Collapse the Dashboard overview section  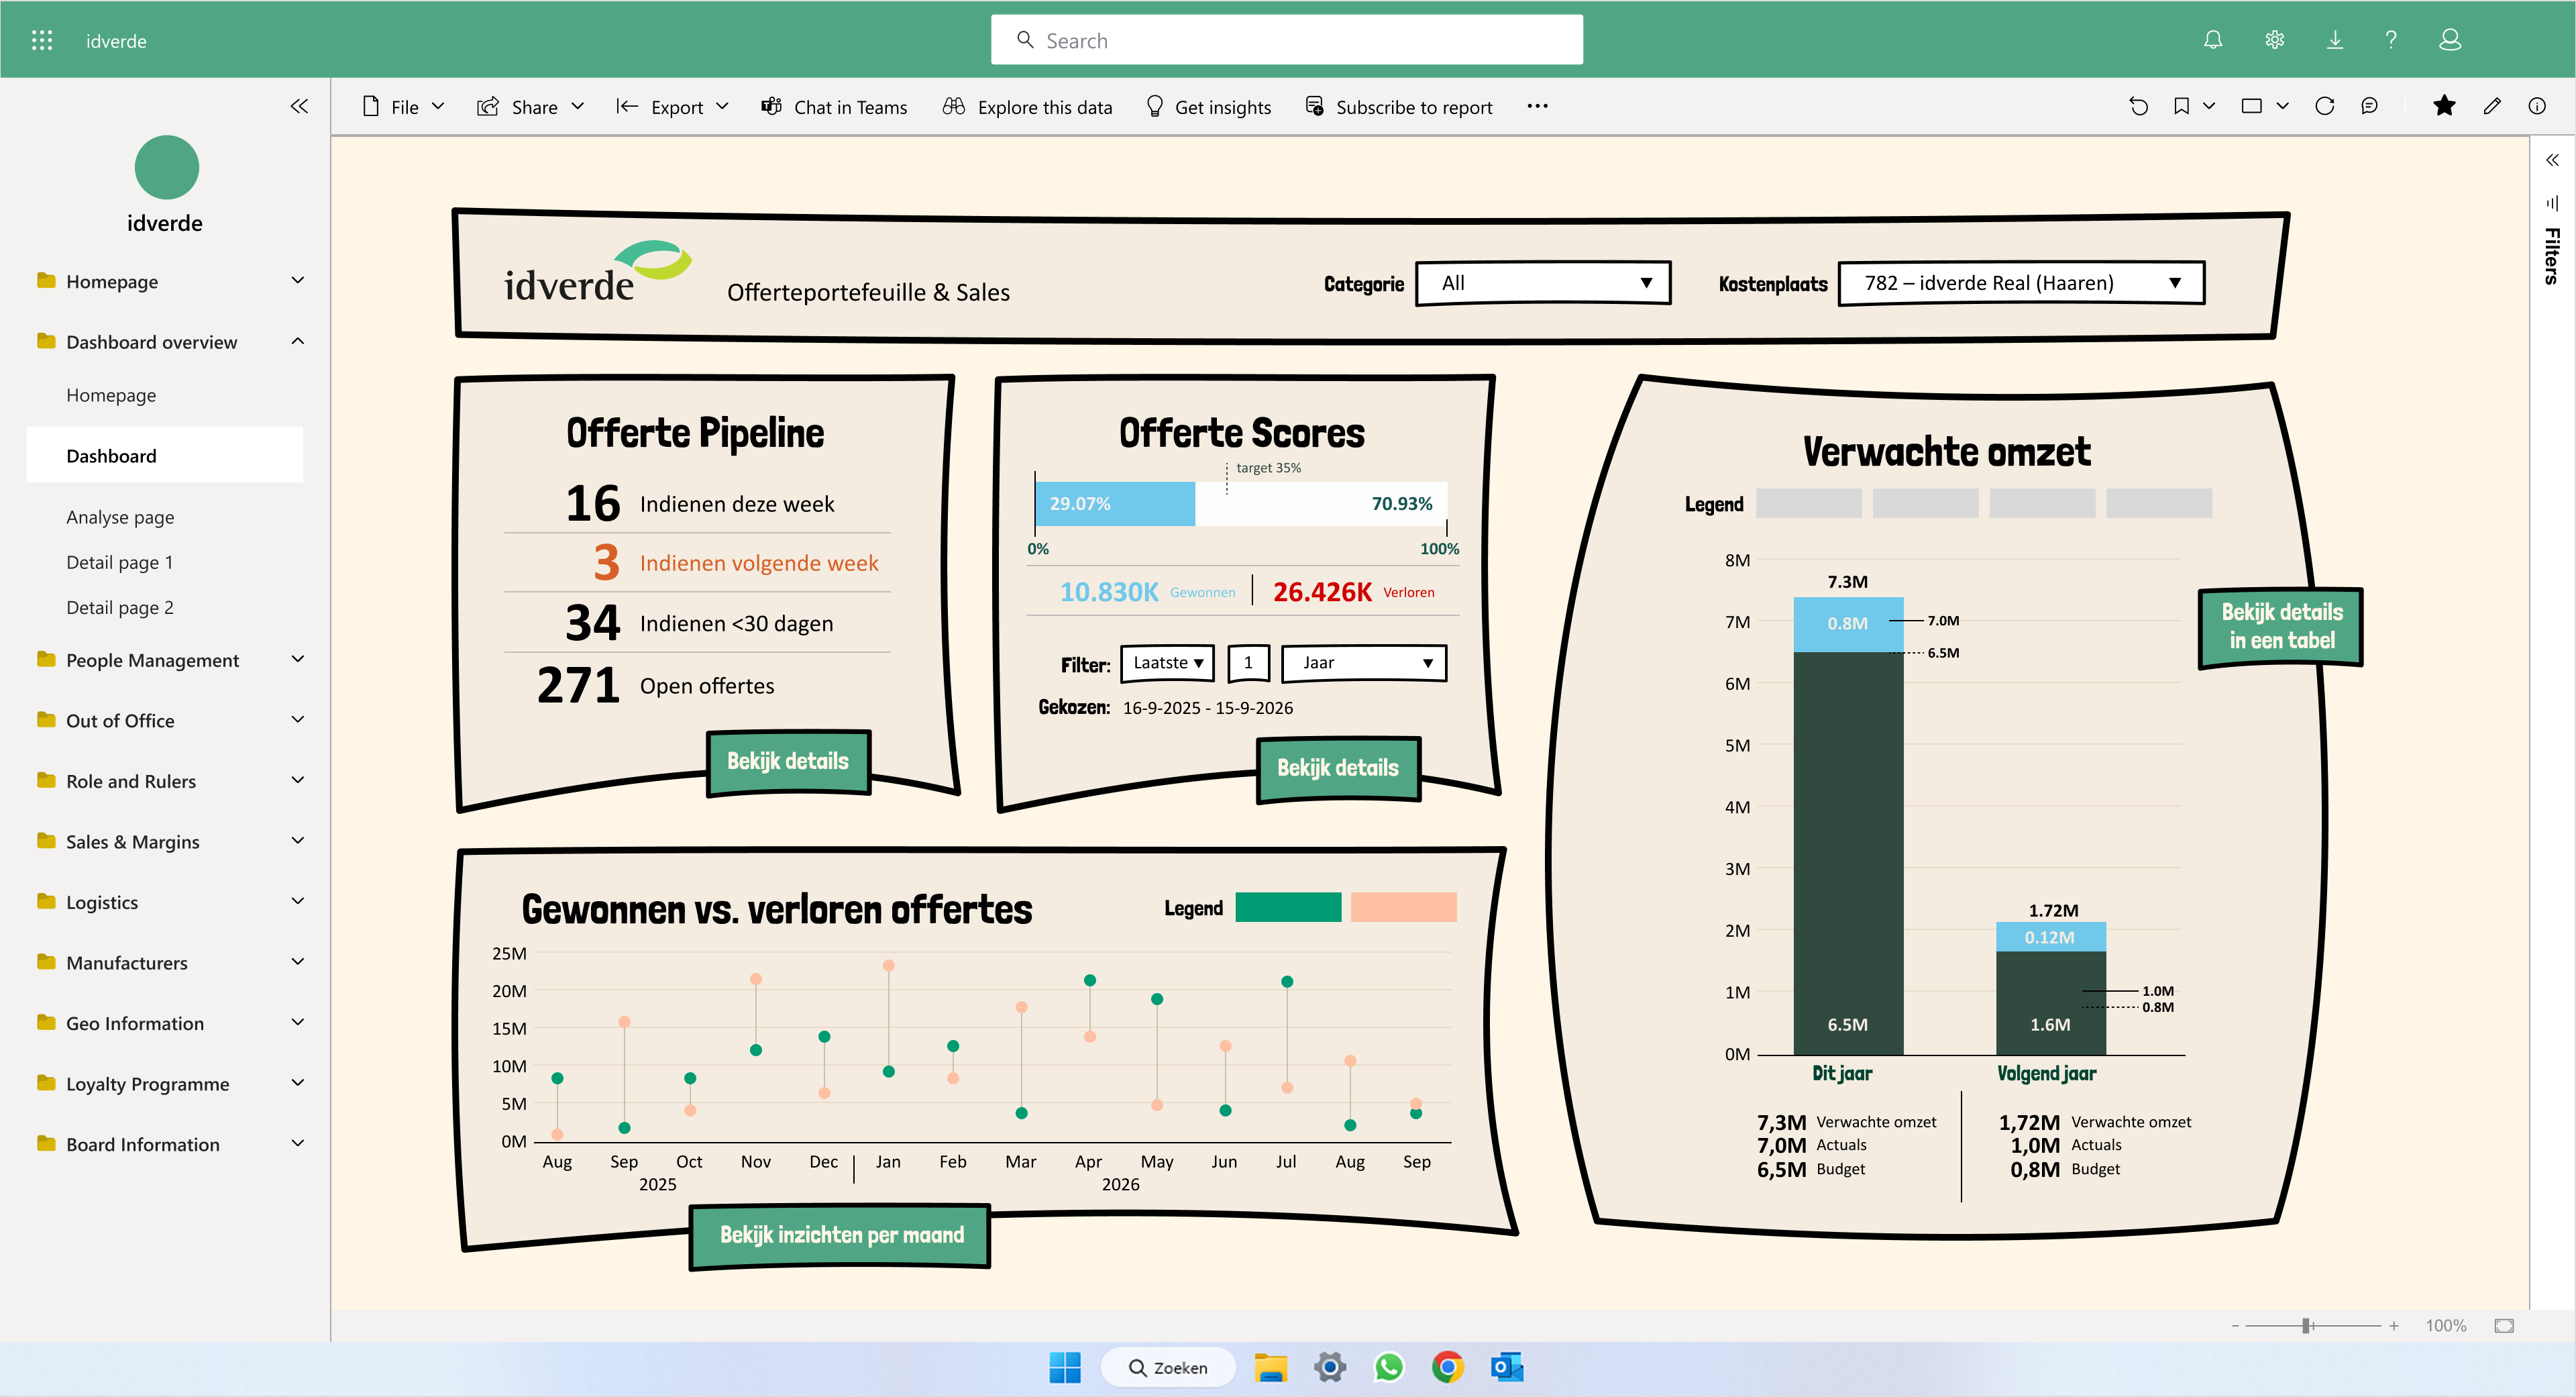298,342
